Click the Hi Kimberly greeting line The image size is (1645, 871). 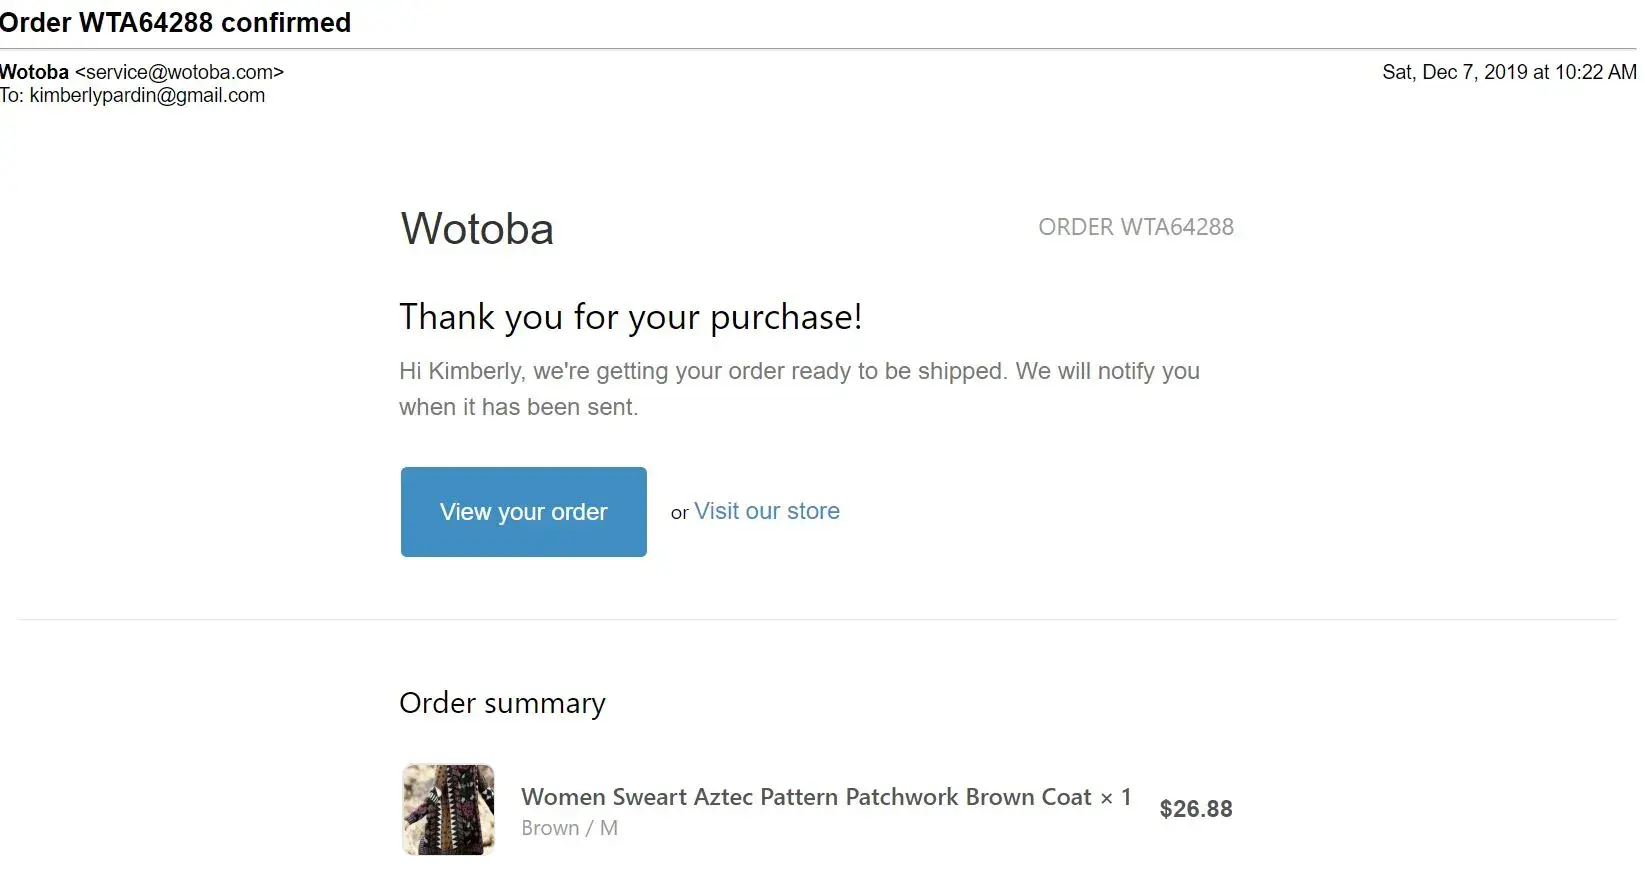click(x=799, y=371)
